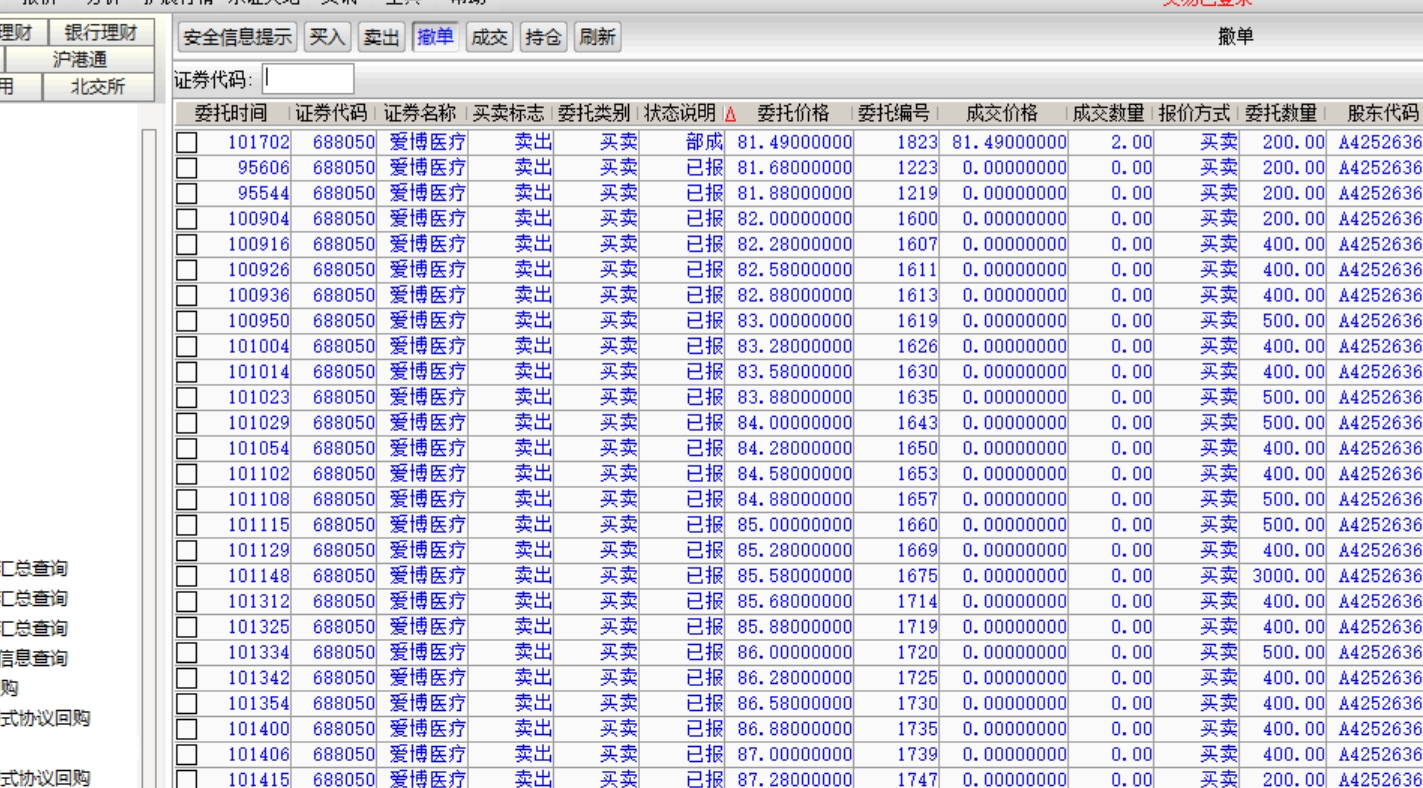Select the 撤单 cancel-order button

(435, 37)
